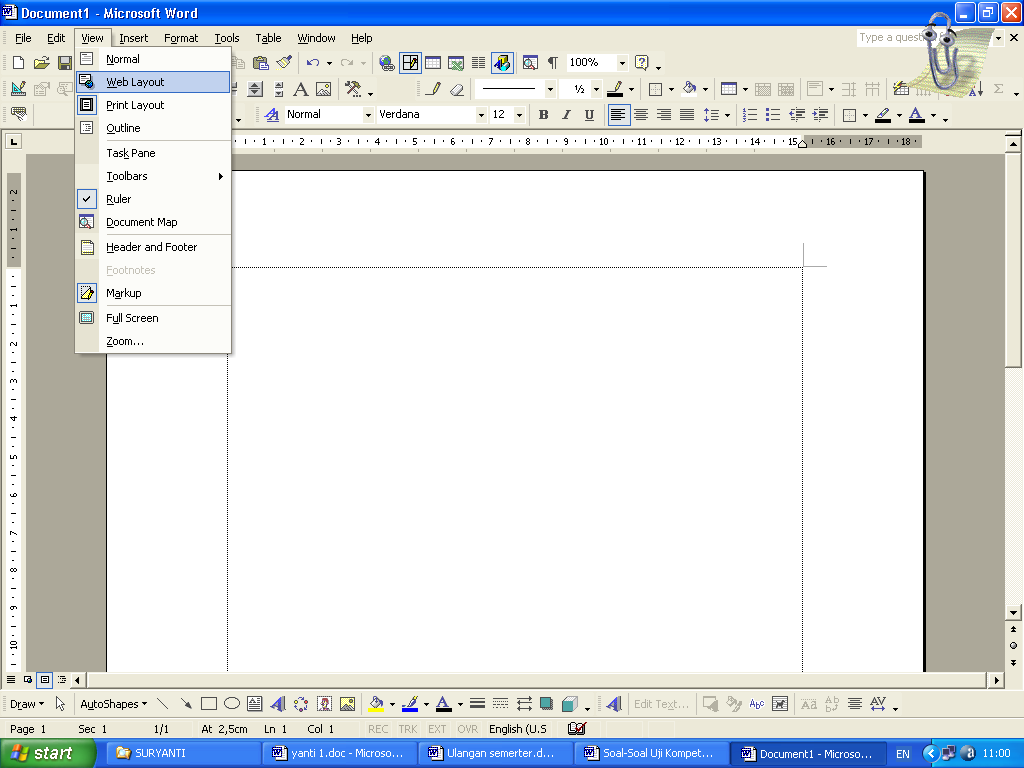The width and height of the screenshot is (1024, 768).
Task: Select Print Layout menu entry
Action: [153, 105]
